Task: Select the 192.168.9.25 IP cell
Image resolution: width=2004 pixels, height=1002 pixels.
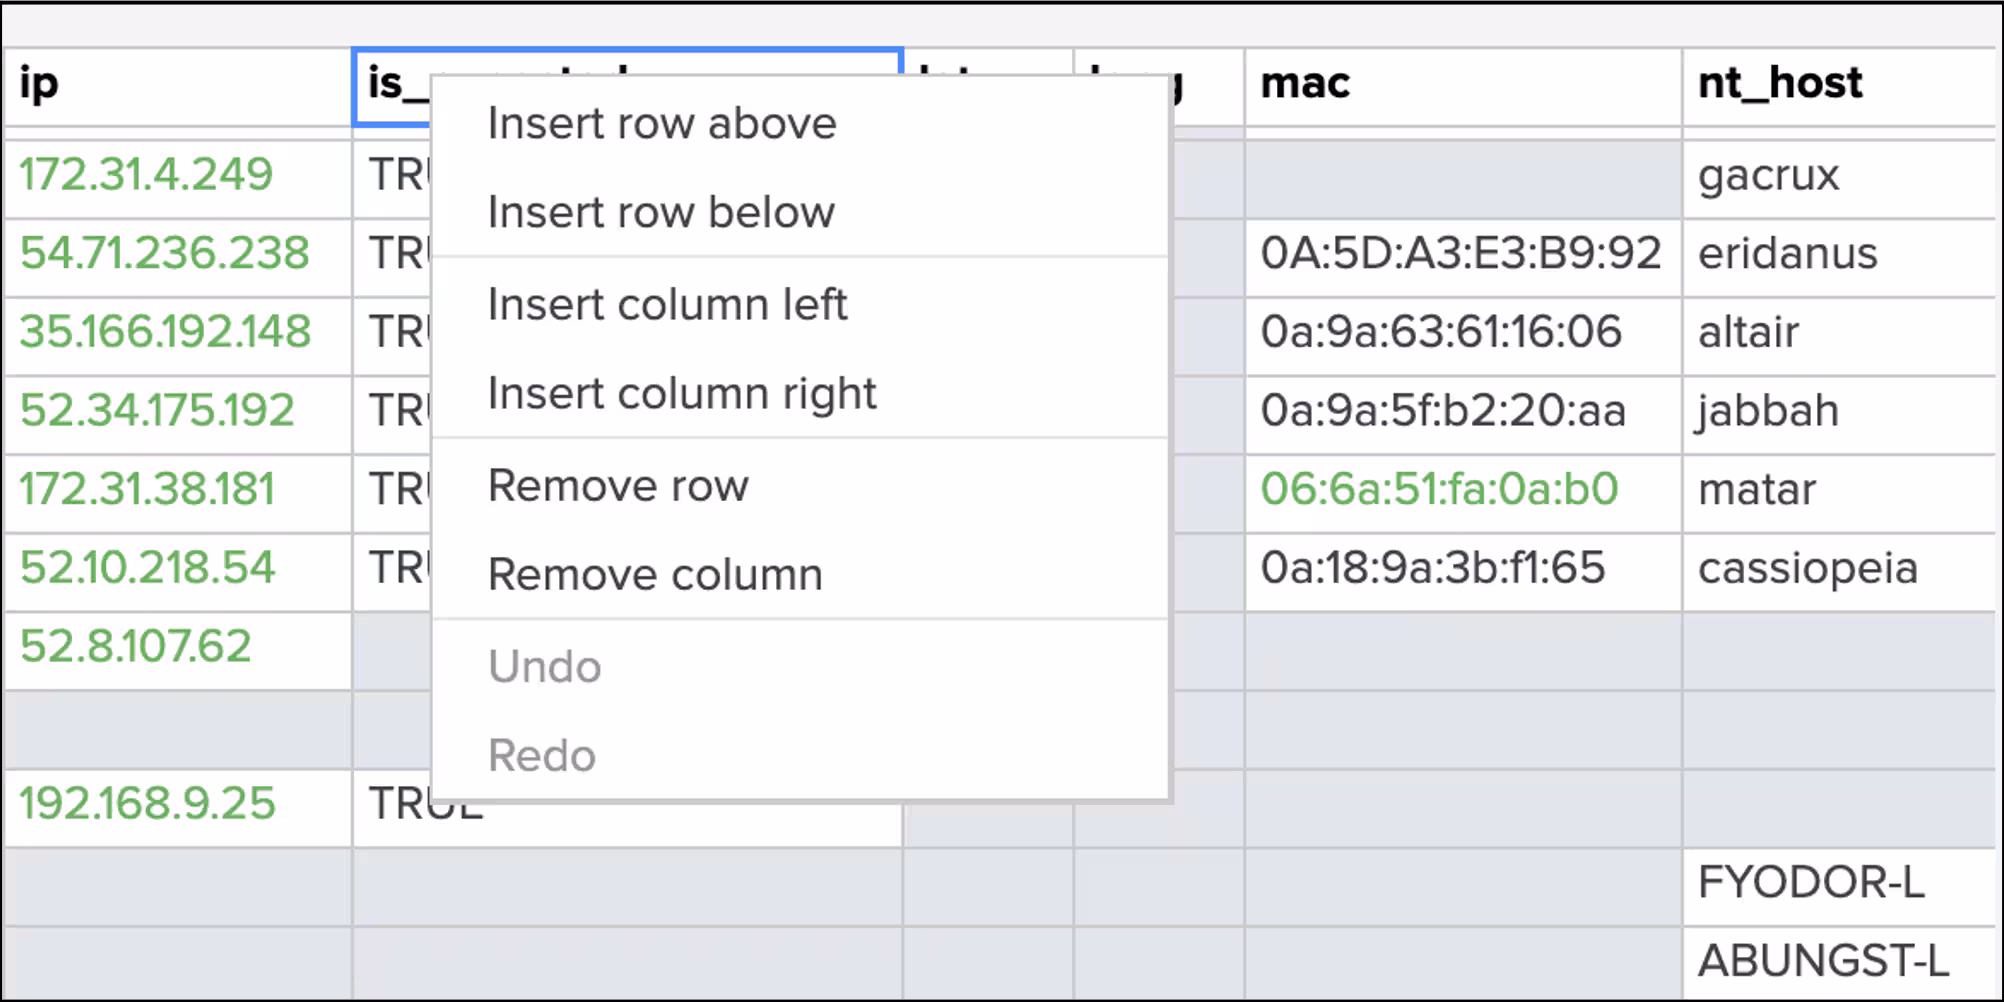Action: [147, 804]
